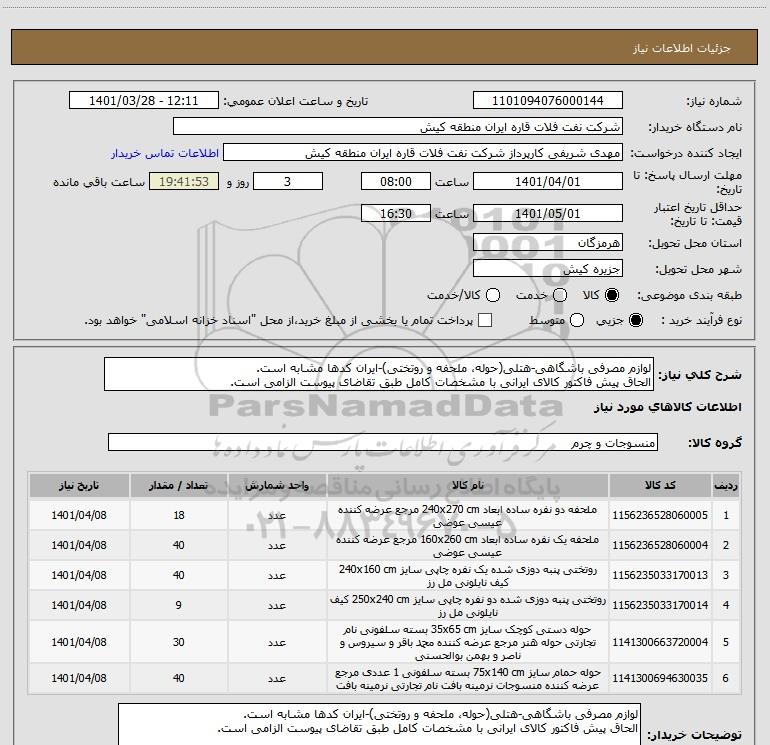Toggle the اسناد خزانه اسلامی payment checkbox

click(485, 320)
